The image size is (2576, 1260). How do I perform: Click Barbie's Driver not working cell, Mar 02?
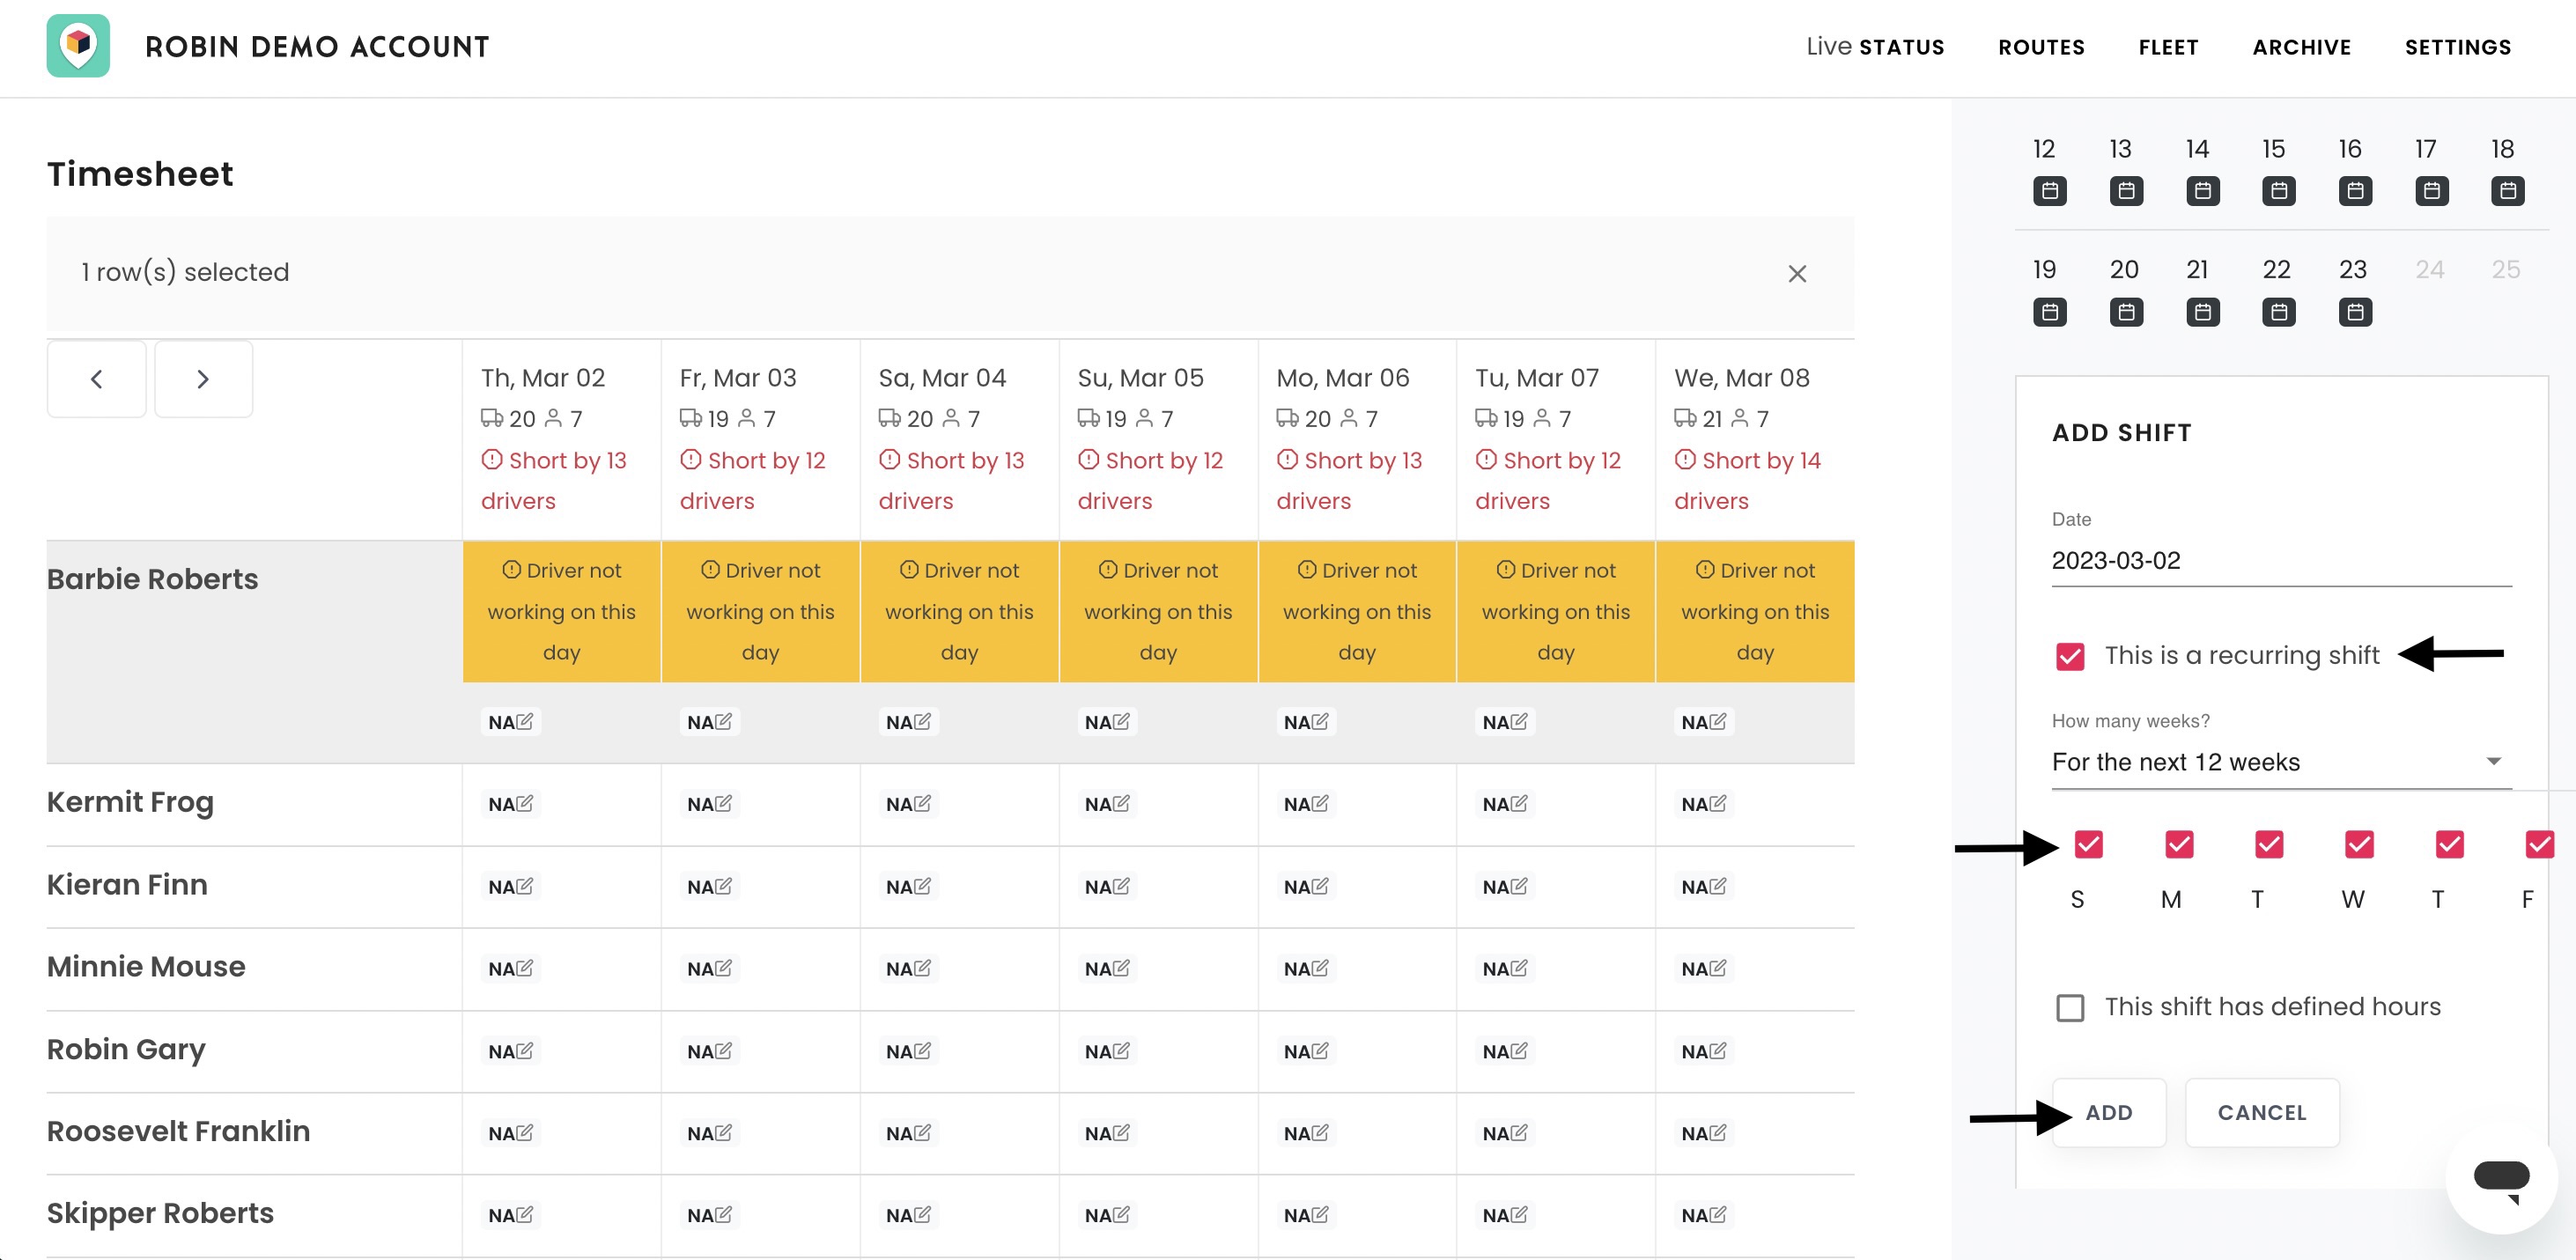(561, 611)
